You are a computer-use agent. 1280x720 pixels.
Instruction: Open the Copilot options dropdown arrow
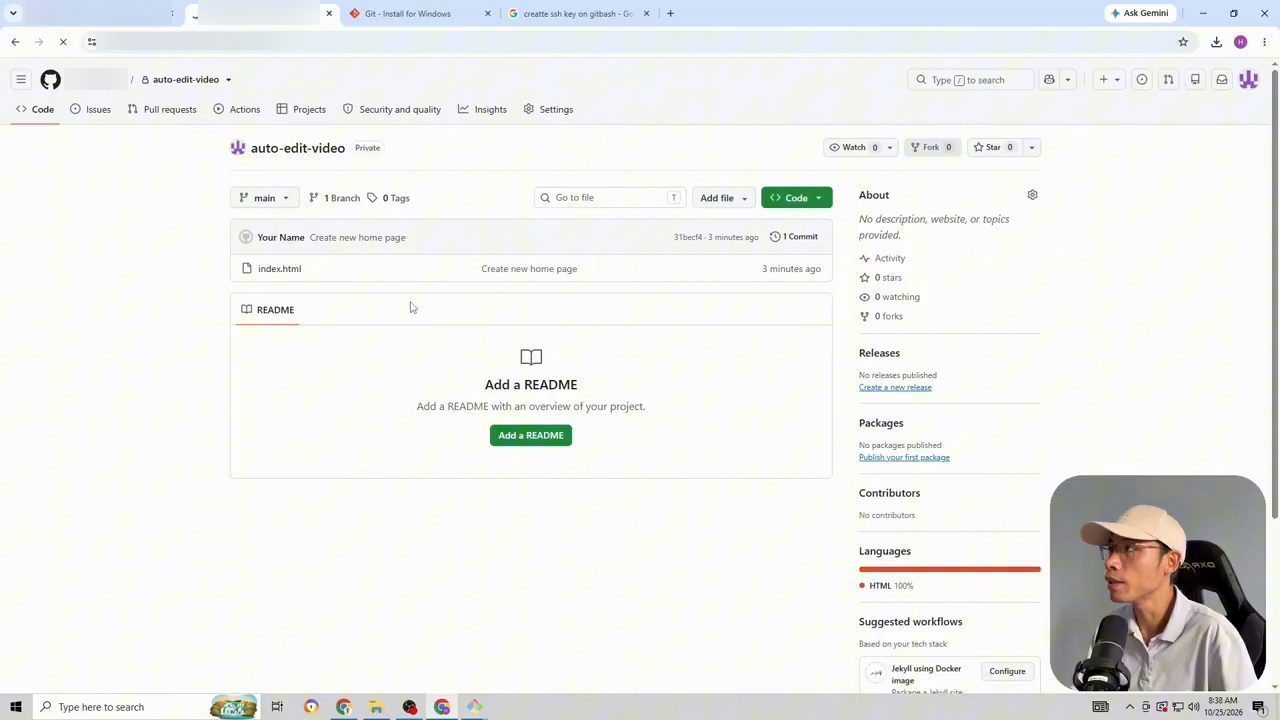1068,80
